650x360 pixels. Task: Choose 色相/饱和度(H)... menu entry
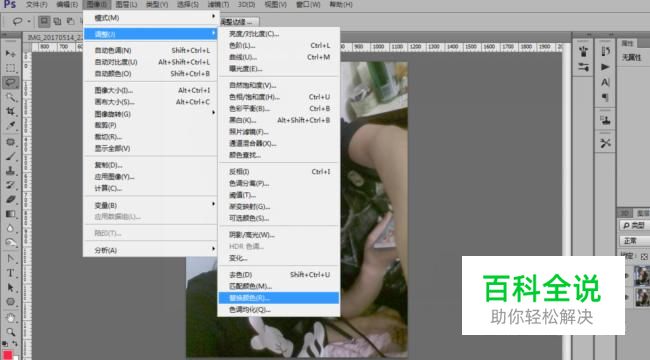[x=279, y=97]
